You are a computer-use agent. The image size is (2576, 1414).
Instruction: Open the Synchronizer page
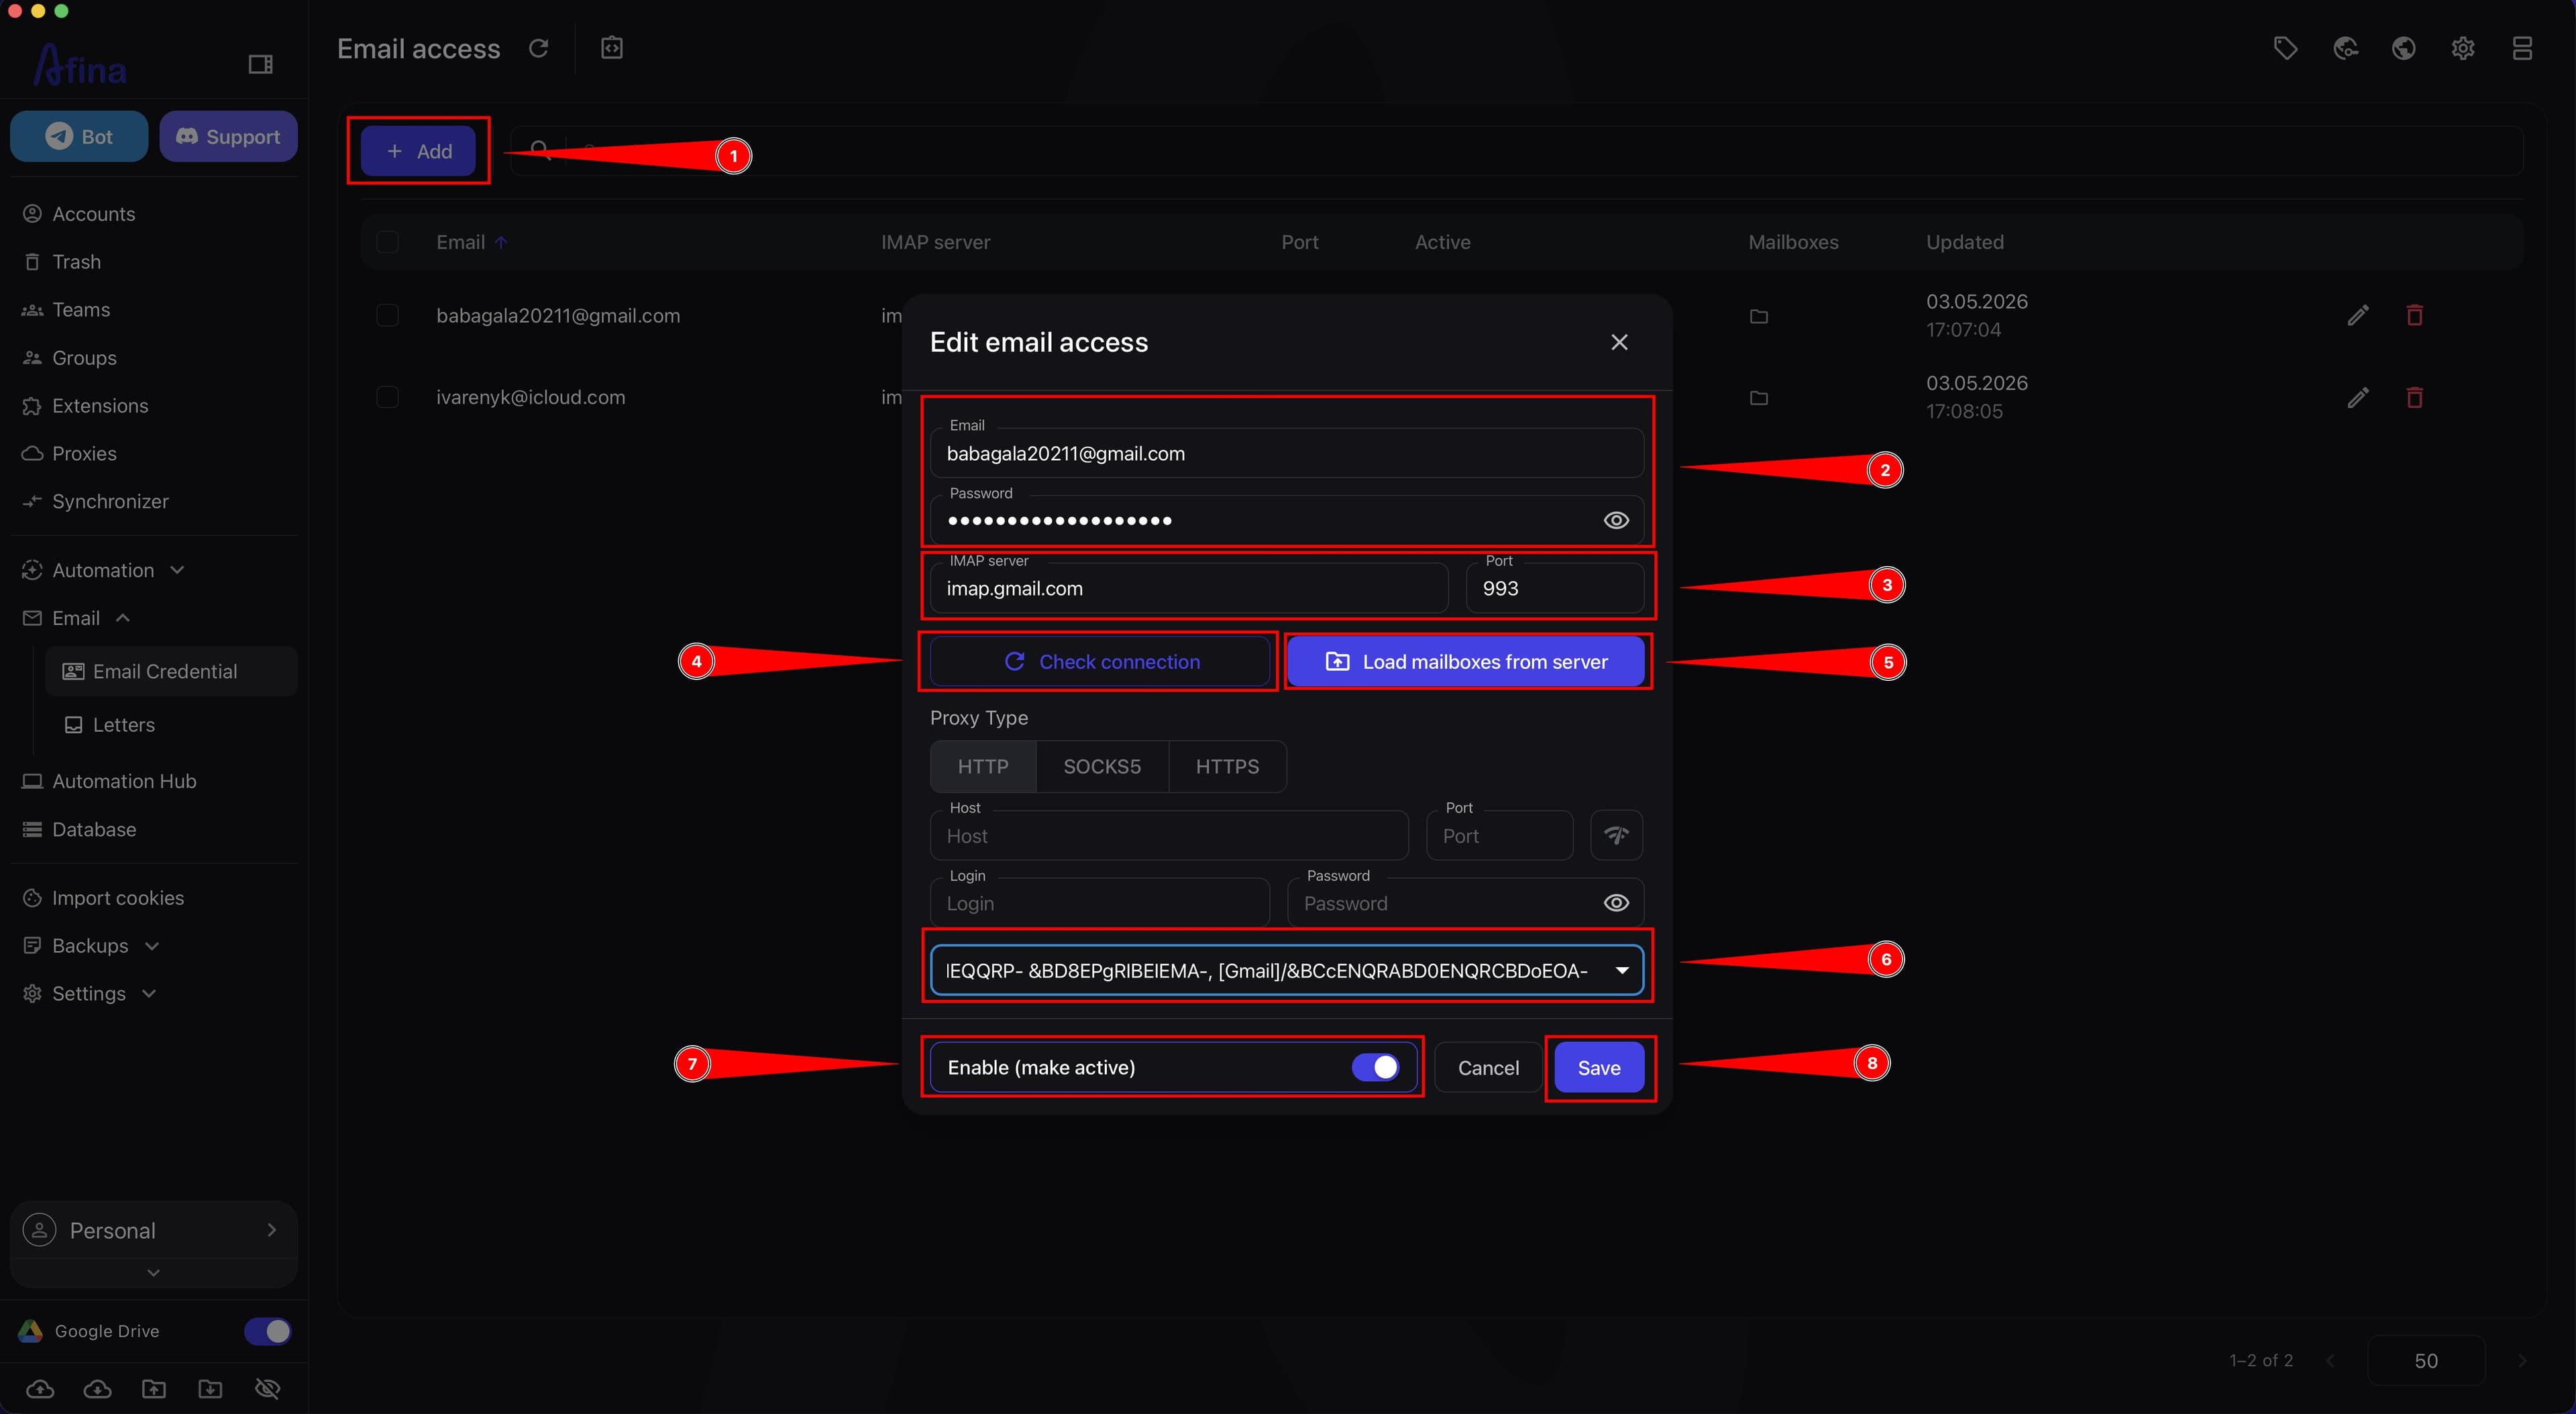pos(110,501)
